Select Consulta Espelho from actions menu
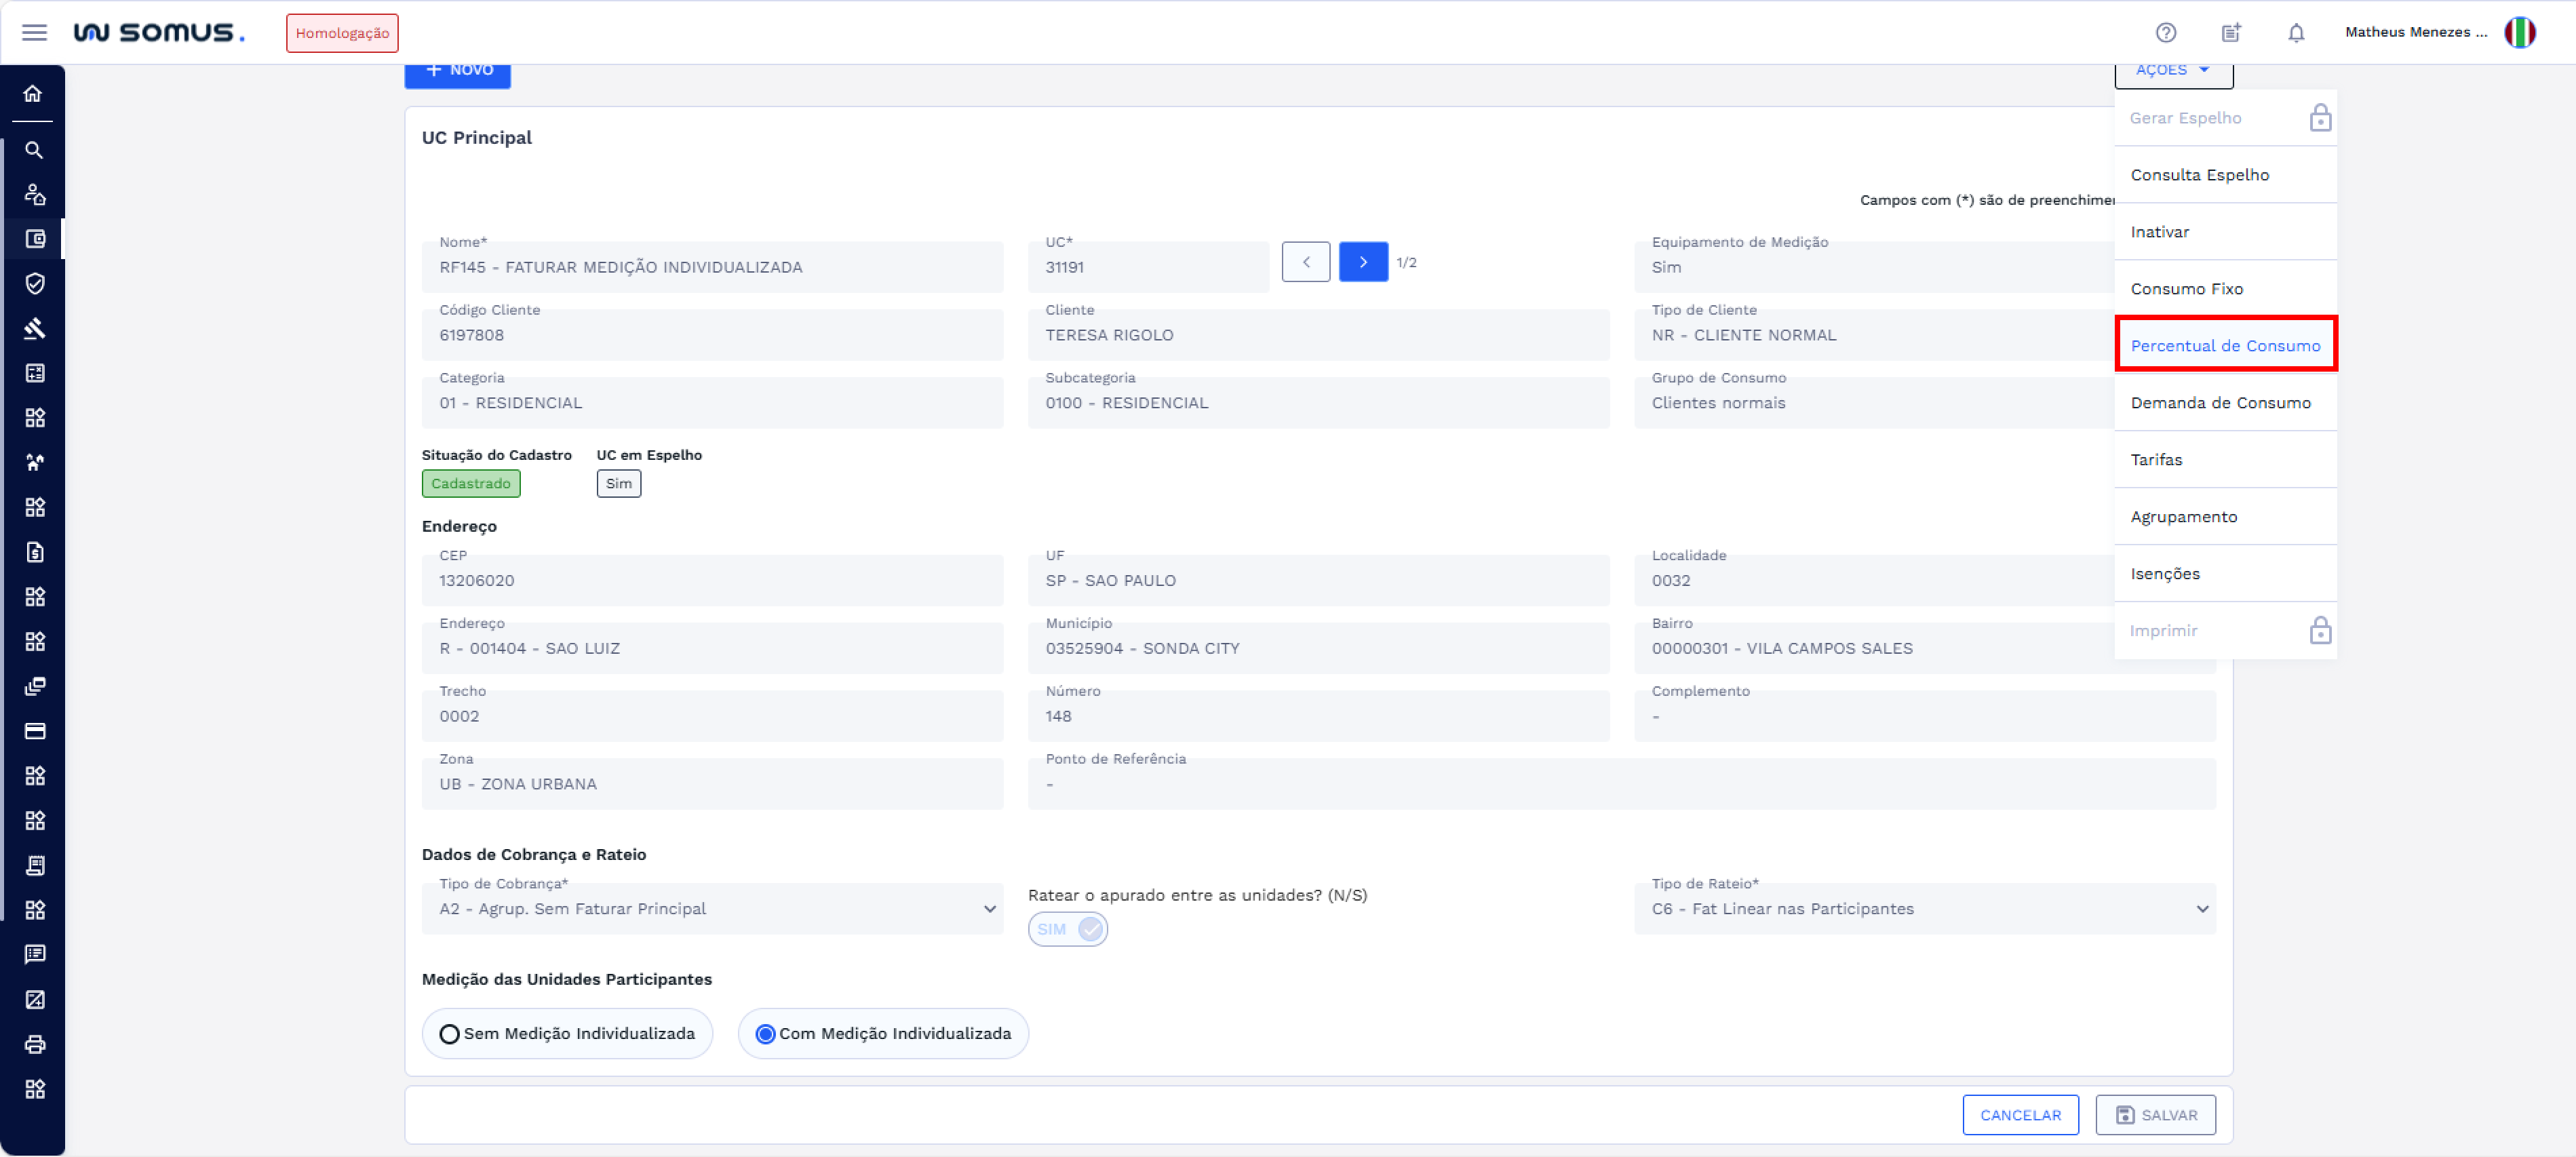 click(x=2199, y=175)
